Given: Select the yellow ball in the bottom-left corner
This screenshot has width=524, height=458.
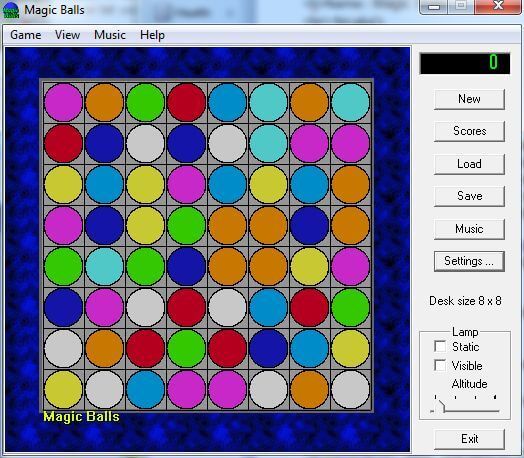Looking at the screenshot, I should click(x=63, y=390).
